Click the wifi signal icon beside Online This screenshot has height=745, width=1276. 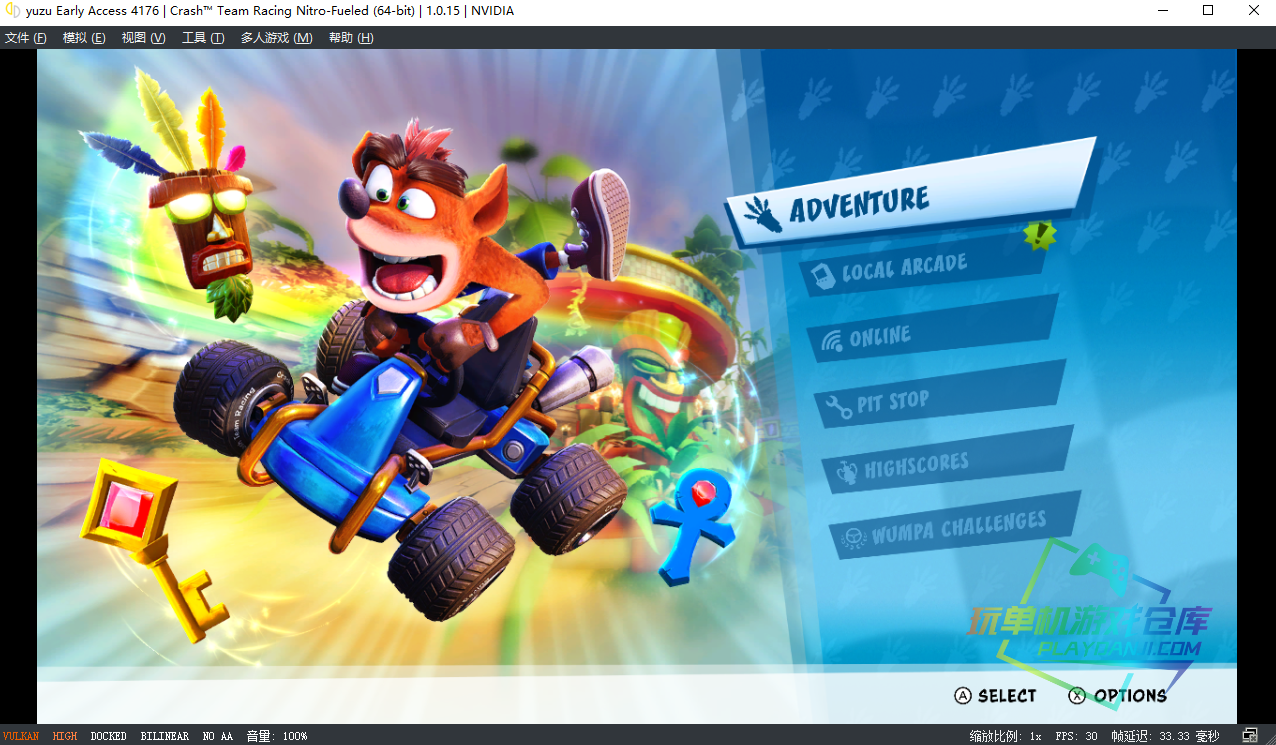click(x=831, y=342)
